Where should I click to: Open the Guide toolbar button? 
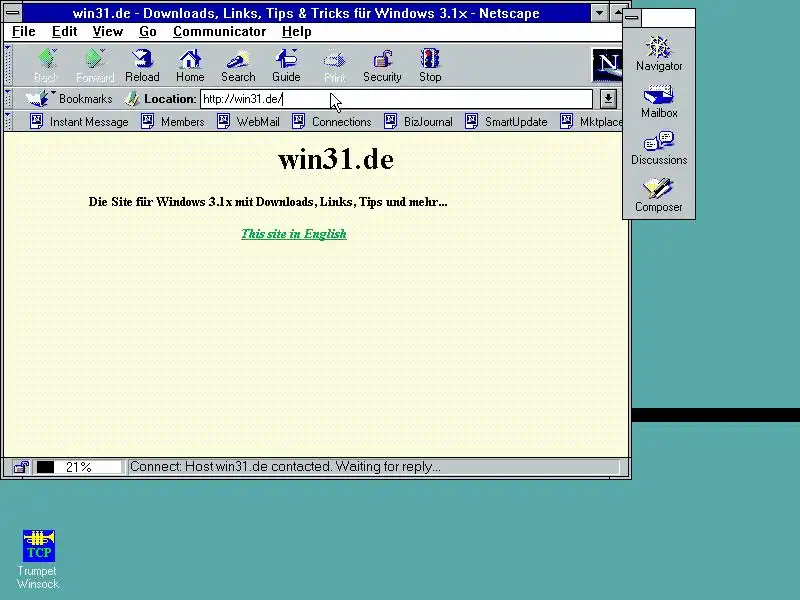pos(286,65)
